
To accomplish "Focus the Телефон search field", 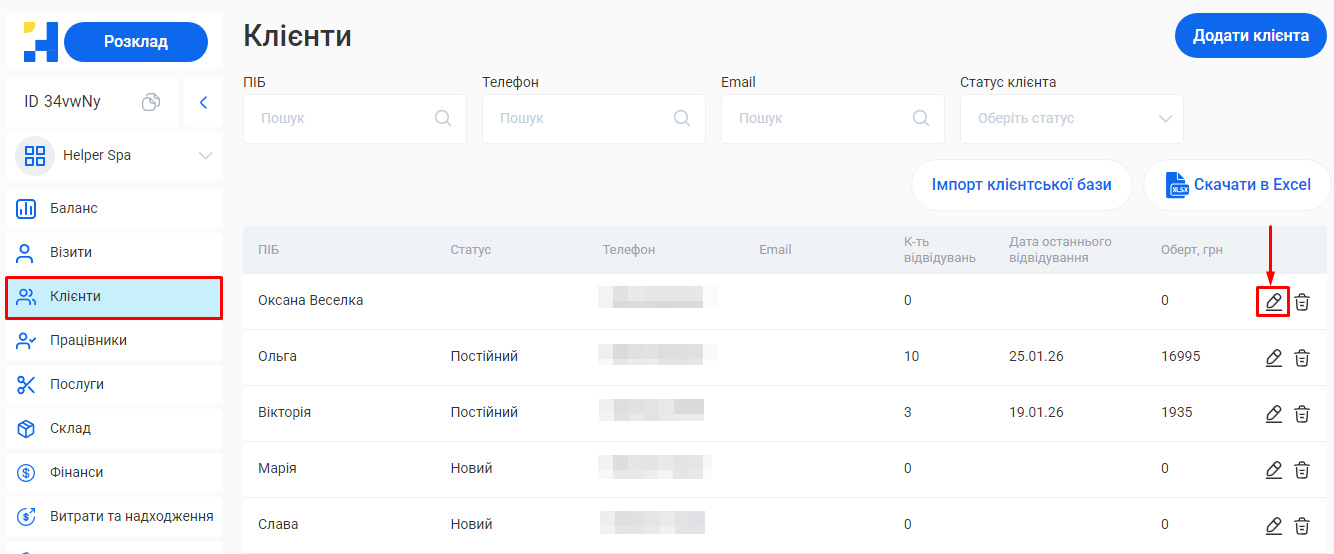I will click(580, 119).
